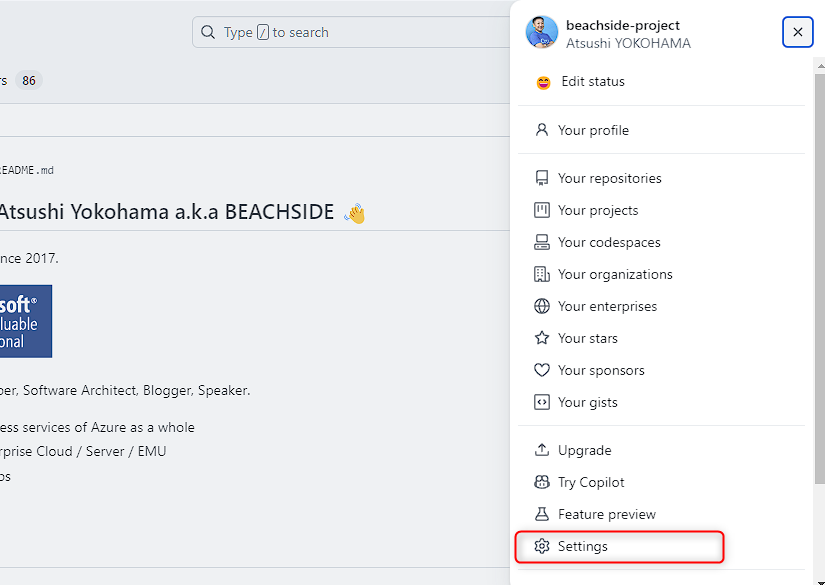Click the Your codespaces icon
The height and width of the screenshot is (585, 825).
coord(541,242)
